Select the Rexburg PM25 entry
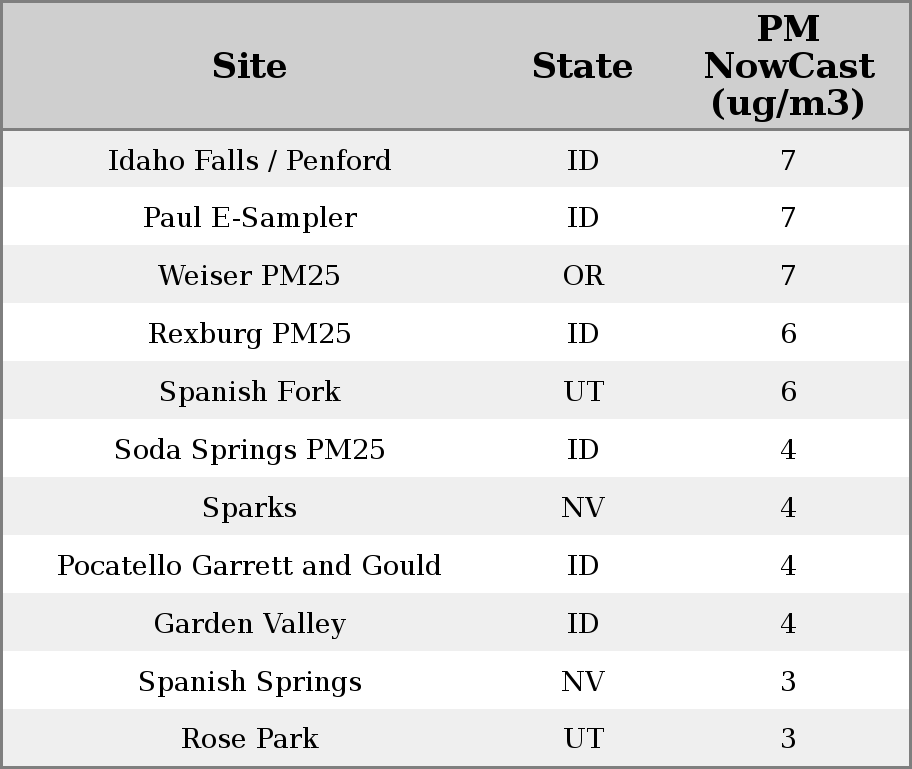 [x=249, y=334]
